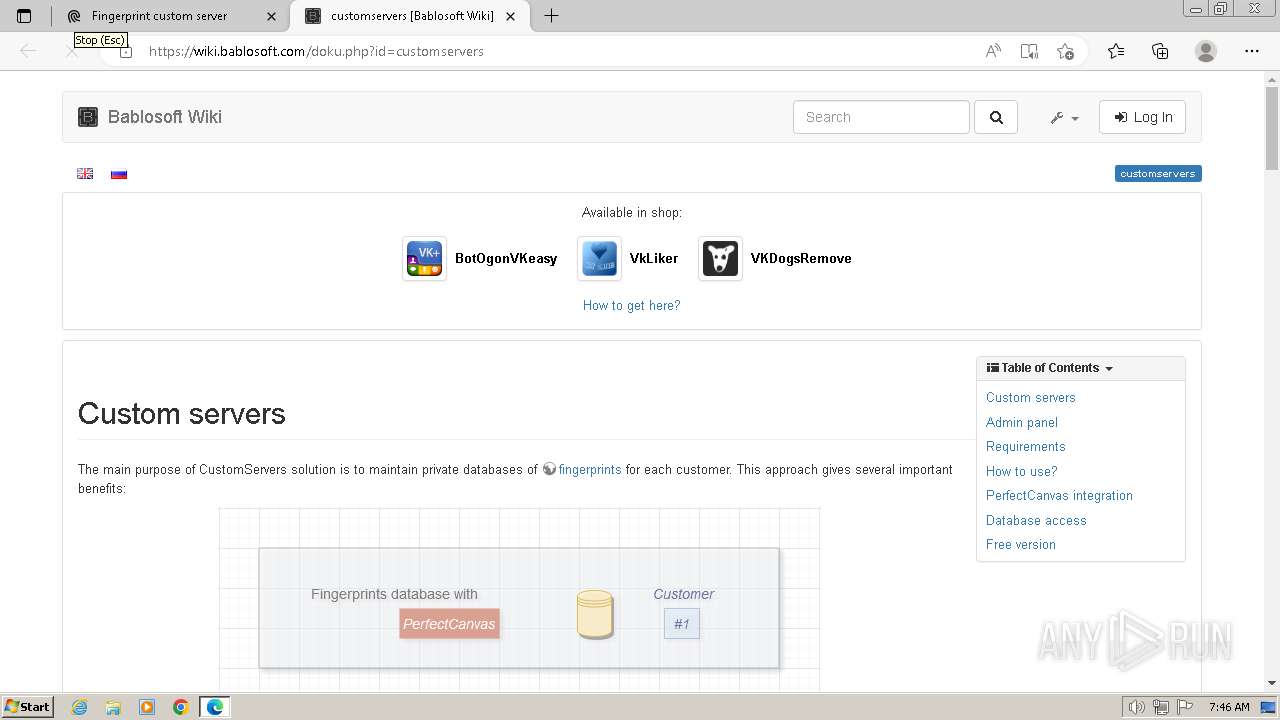Image resolution: width=1280 pixels, height=720 pixels.
Task: Switch language to Russian flag
Action: point(119,174)
